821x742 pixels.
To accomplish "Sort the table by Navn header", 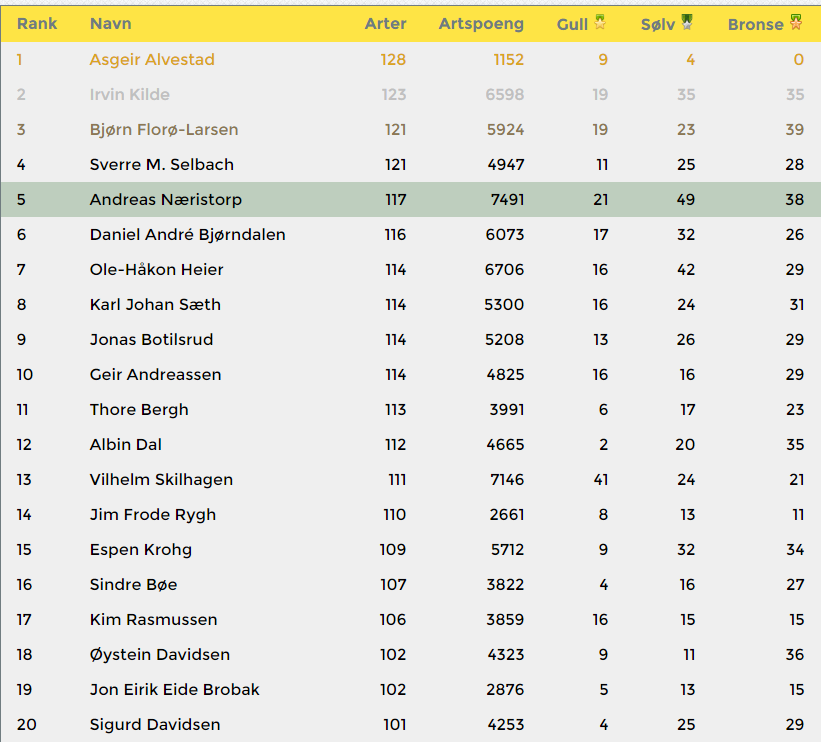I will point(110,24).
